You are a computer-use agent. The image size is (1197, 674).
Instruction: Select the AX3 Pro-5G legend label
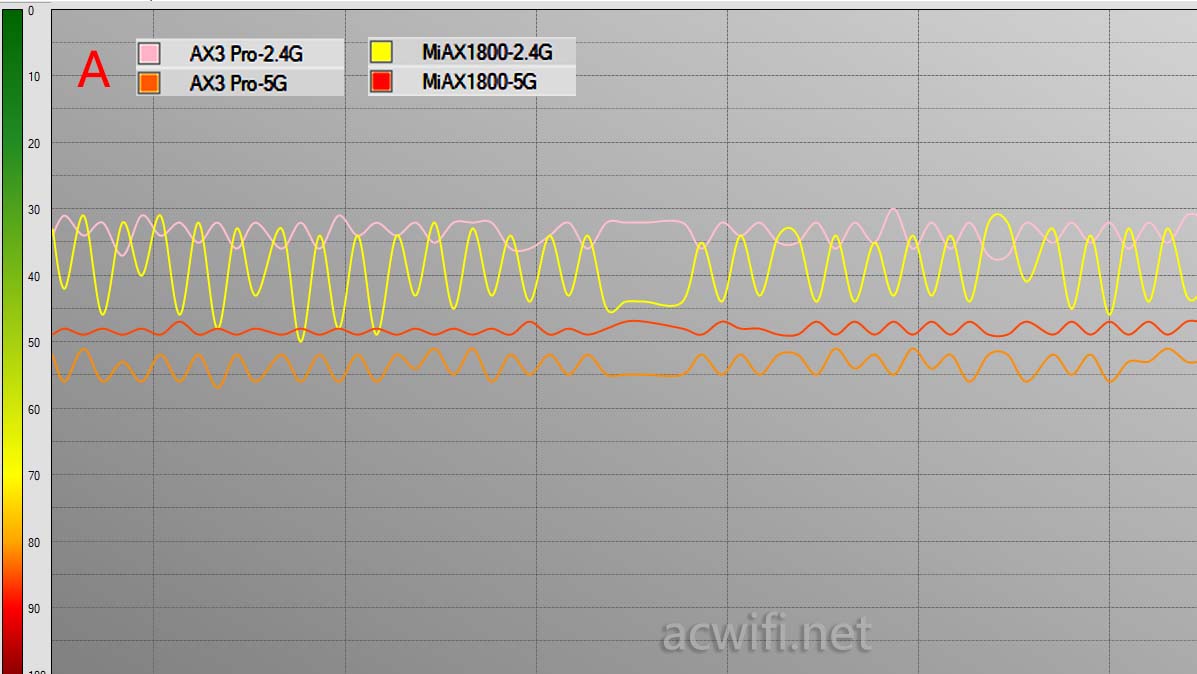(238, 83)
